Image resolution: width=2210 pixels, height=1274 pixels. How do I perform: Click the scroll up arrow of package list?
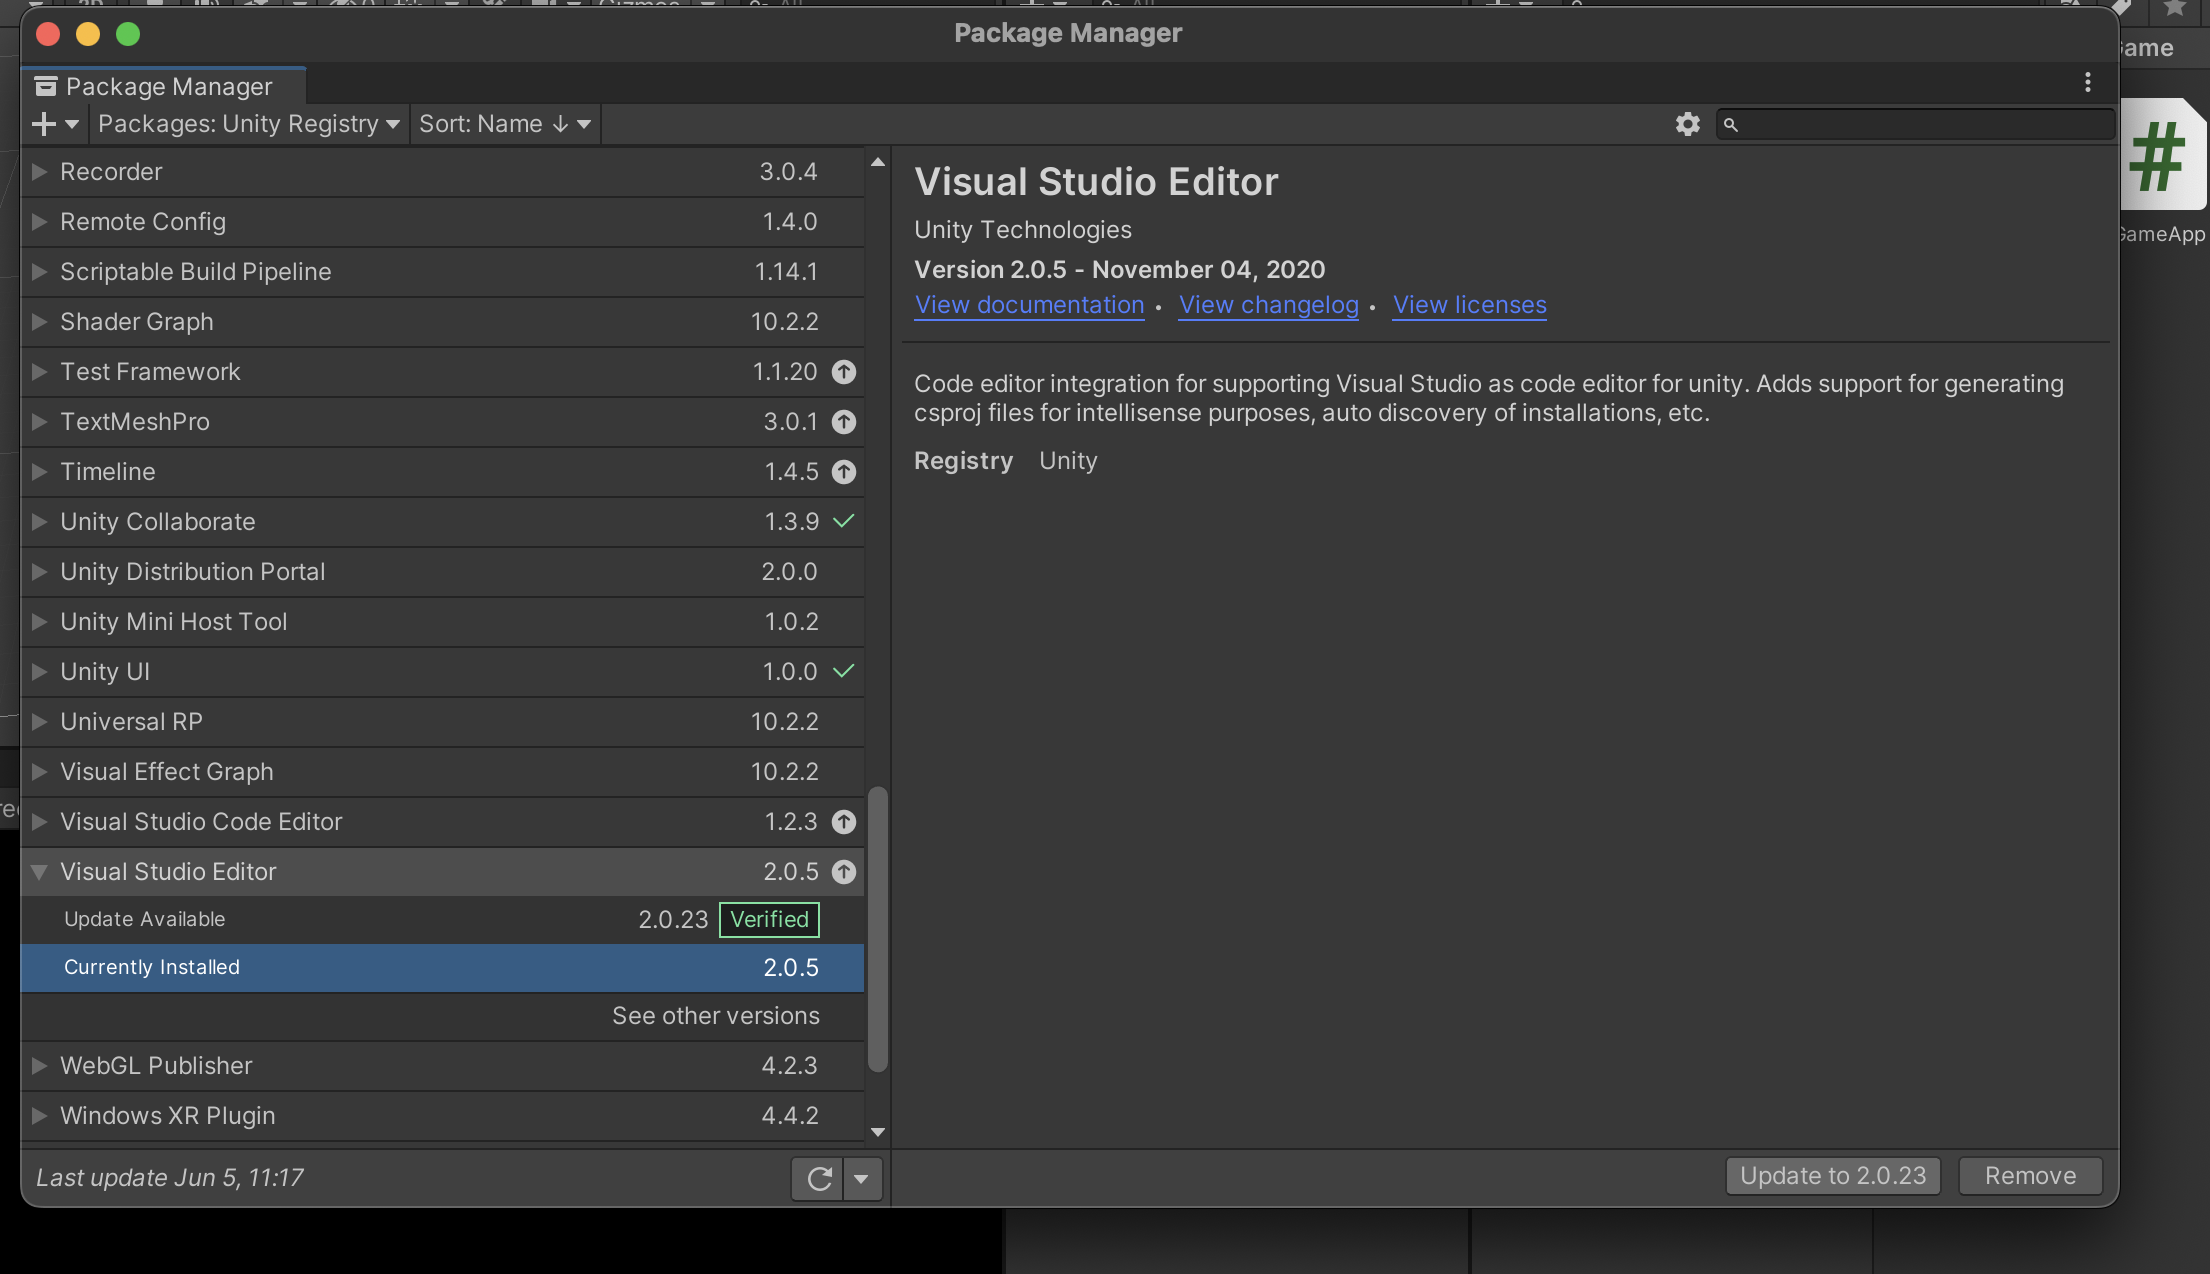click(878, 162)
